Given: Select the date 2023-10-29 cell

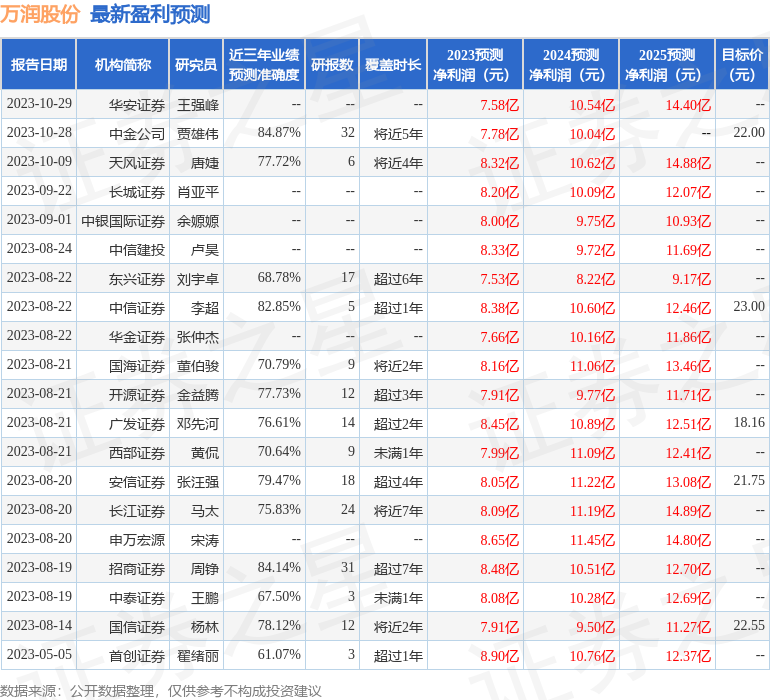Looking at the screenshot, I should [39, 104].
